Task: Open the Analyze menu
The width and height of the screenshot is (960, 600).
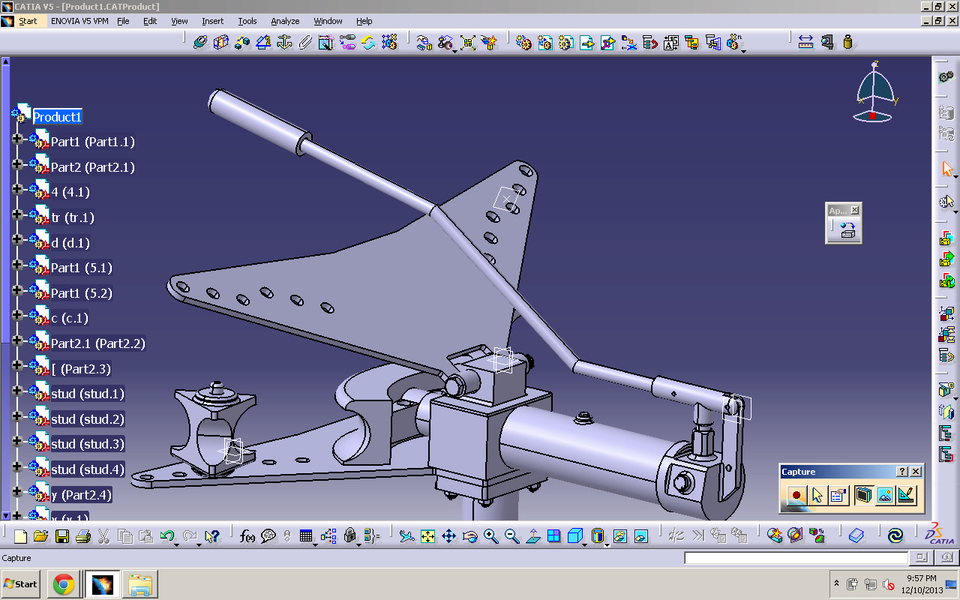Action: coord(285,21)
